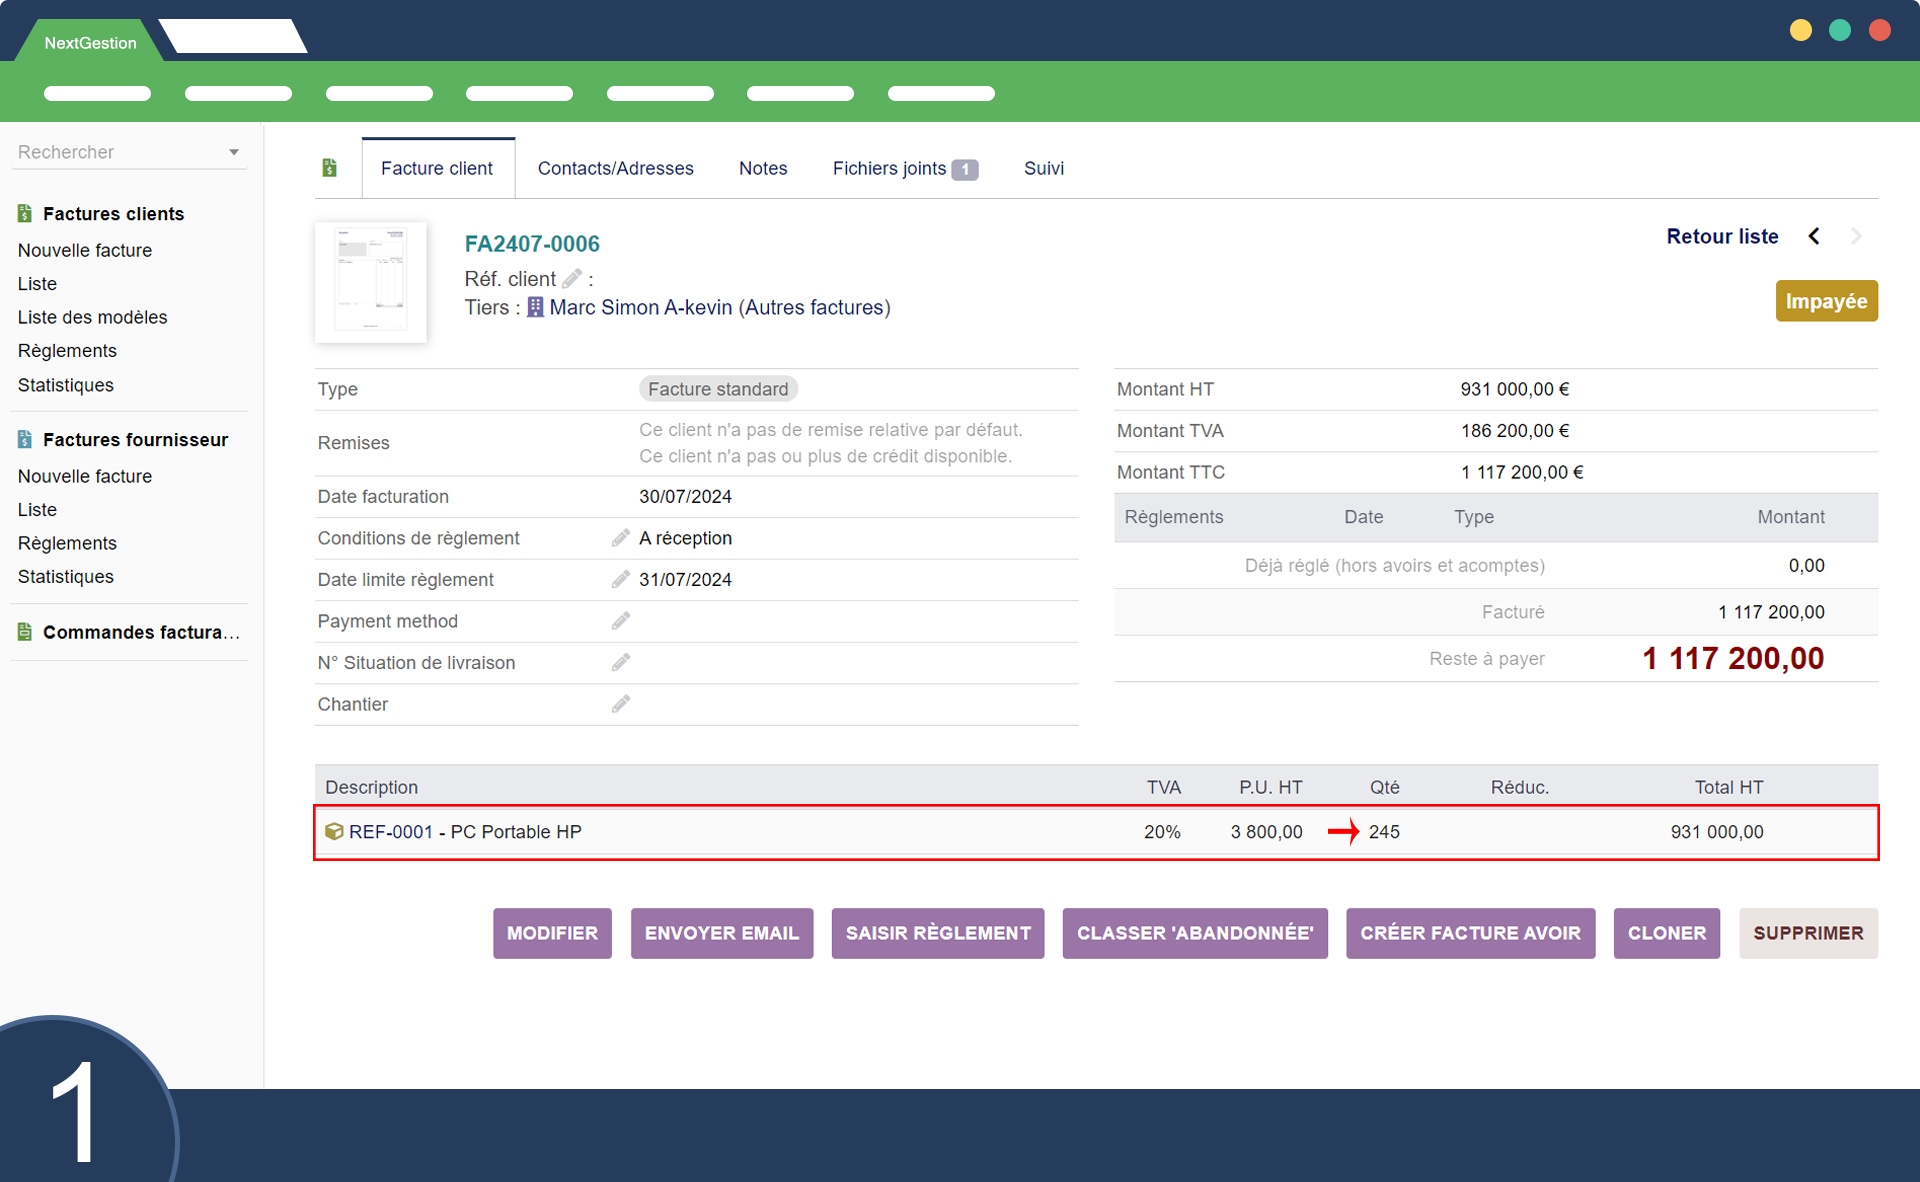Click the SUPPRIMER button
Screen dimensions: 1920x1182
(1807, 933)
